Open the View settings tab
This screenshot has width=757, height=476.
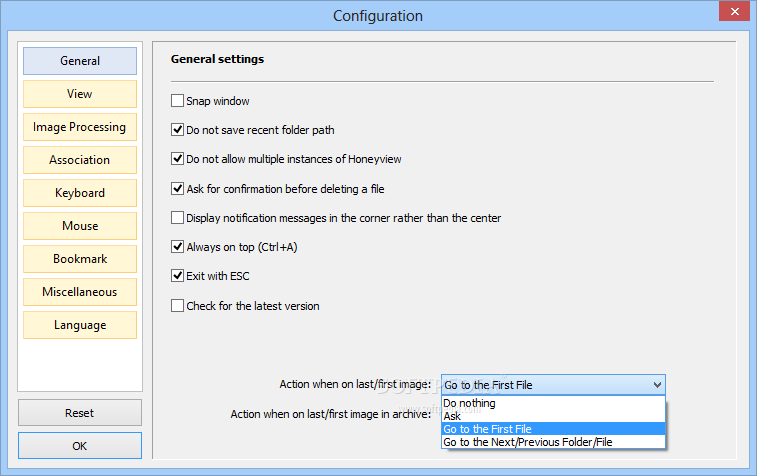click(x=80, y=94)
